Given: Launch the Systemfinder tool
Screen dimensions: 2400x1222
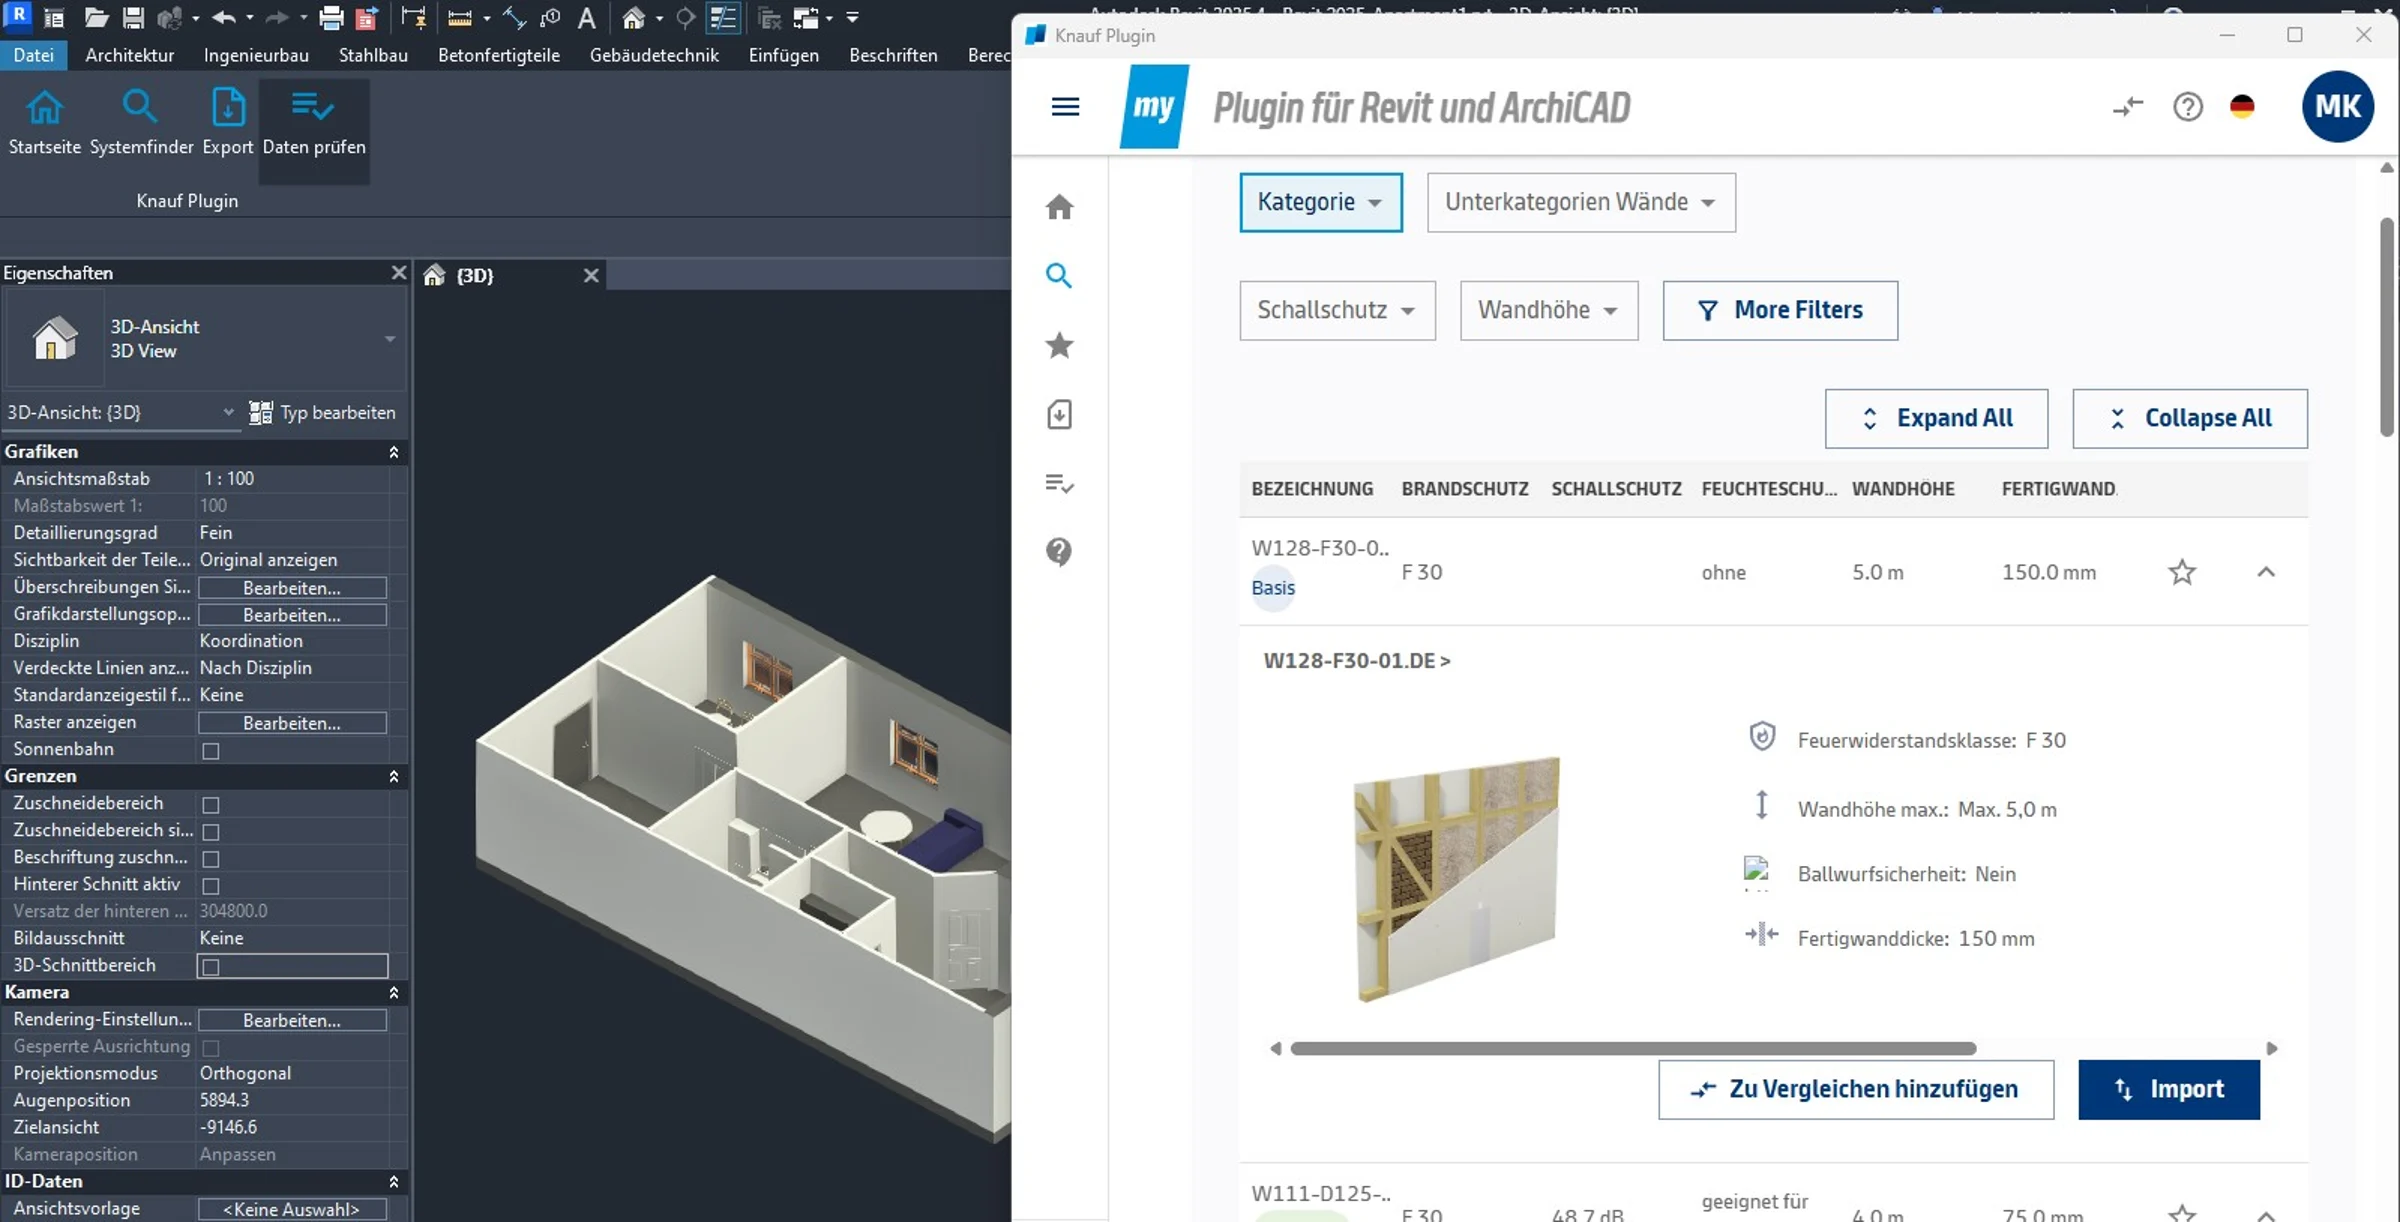Looking at the screenshot, I should (141, 122).
